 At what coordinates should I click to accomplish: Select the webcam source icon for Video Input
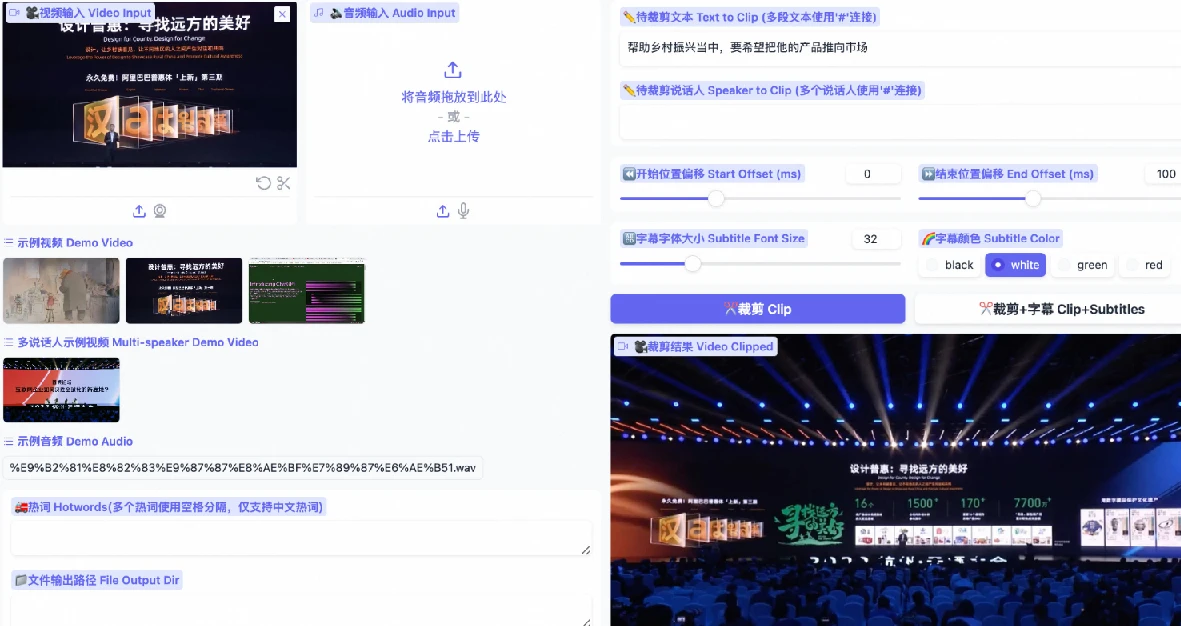(x=159, y=211)
